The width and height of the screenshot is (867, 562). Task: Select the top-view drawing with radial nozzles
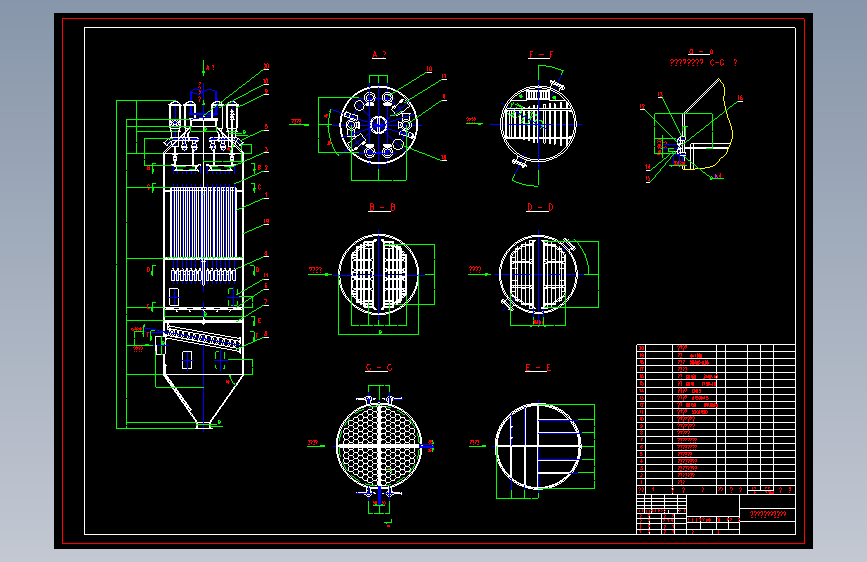379,125
